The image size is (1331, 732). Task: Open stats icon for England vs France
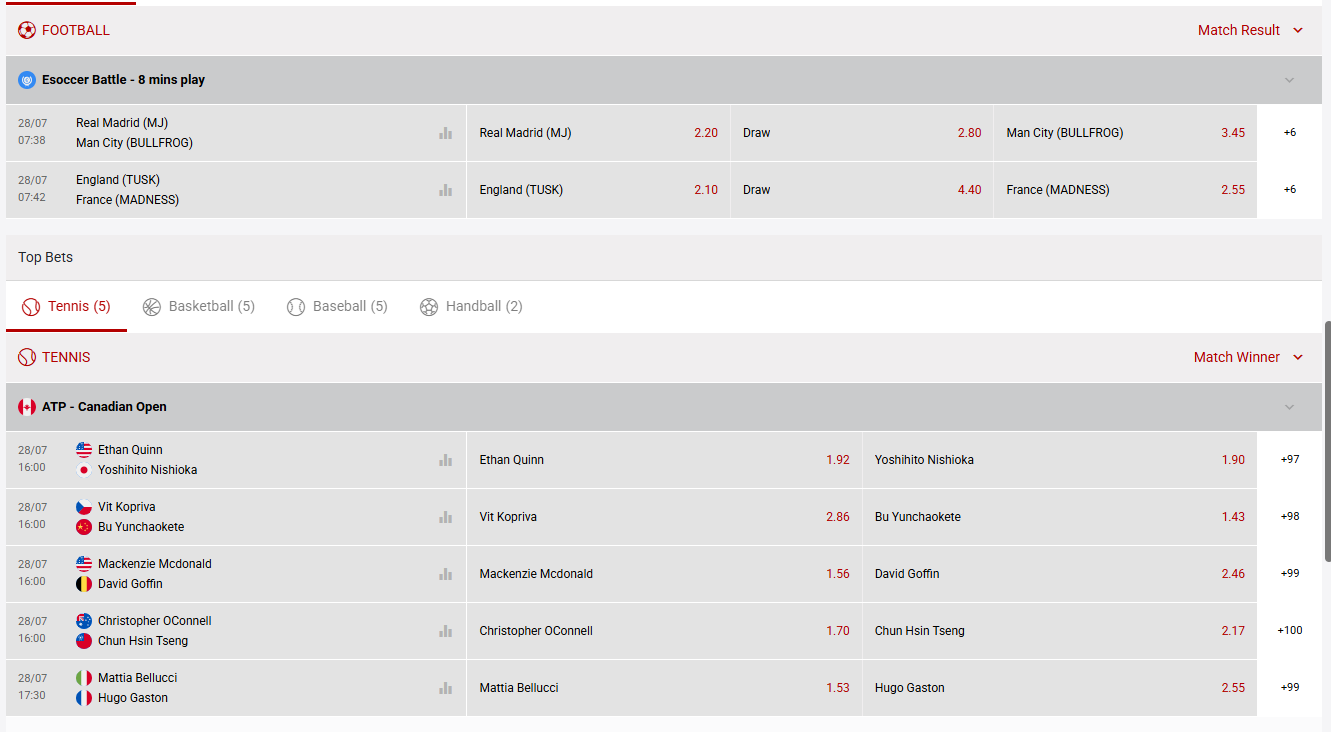pos(445,190)
